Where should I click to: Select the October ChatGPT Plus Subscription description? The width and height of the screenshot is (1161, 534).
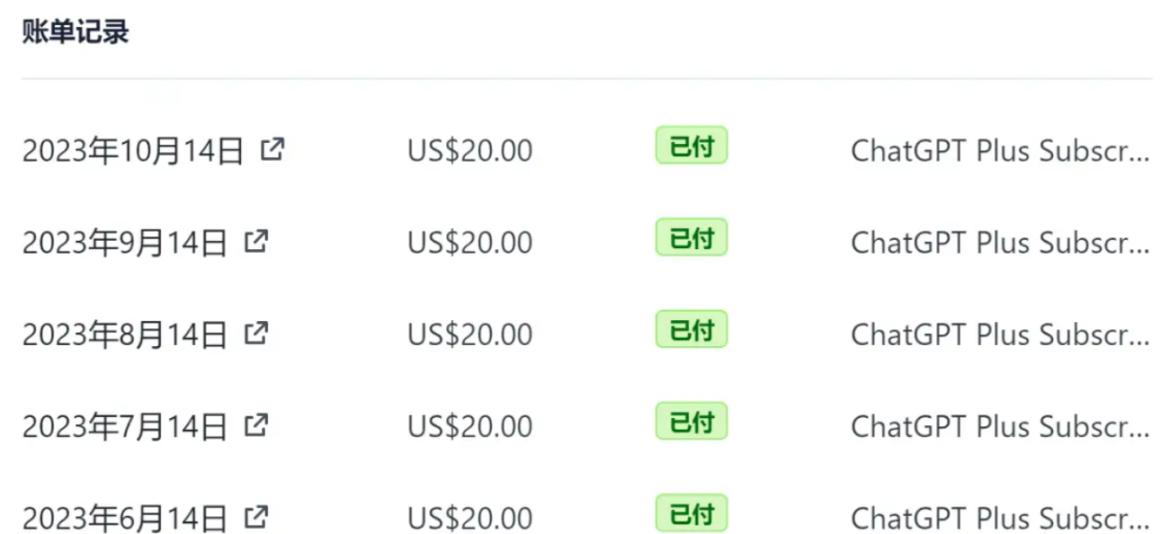point(1000,151)
